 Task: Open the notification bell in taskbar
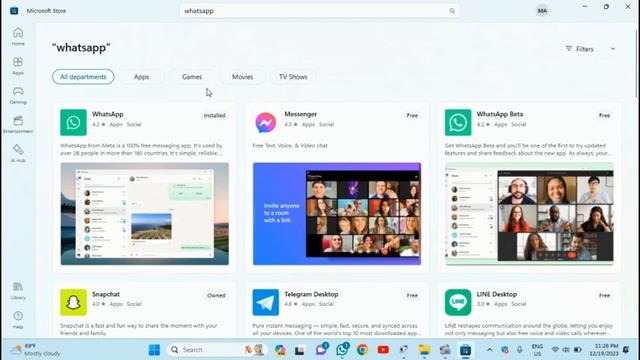point(626,350)
